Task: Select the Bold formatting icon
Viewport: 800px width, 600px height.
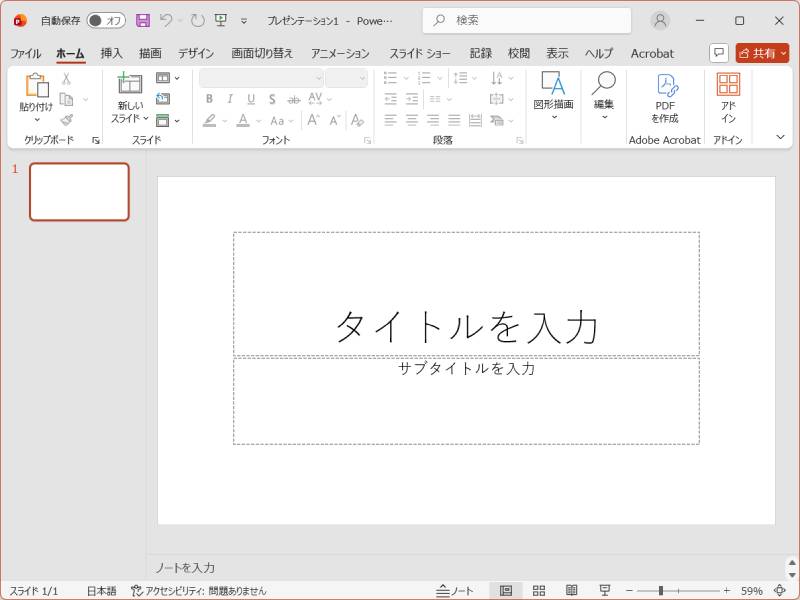Action: coord(209,99)
